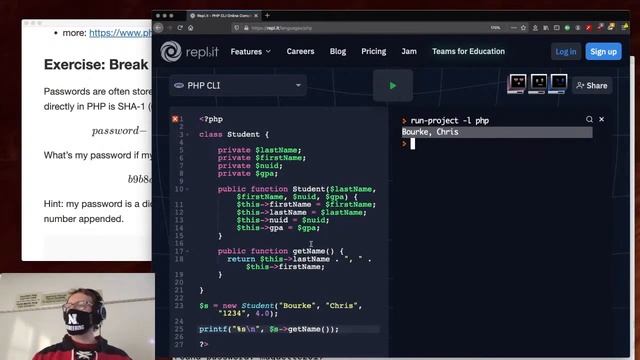640x360 pixels.
Task: Open Teams for Education page
Action: pos(468,51)
